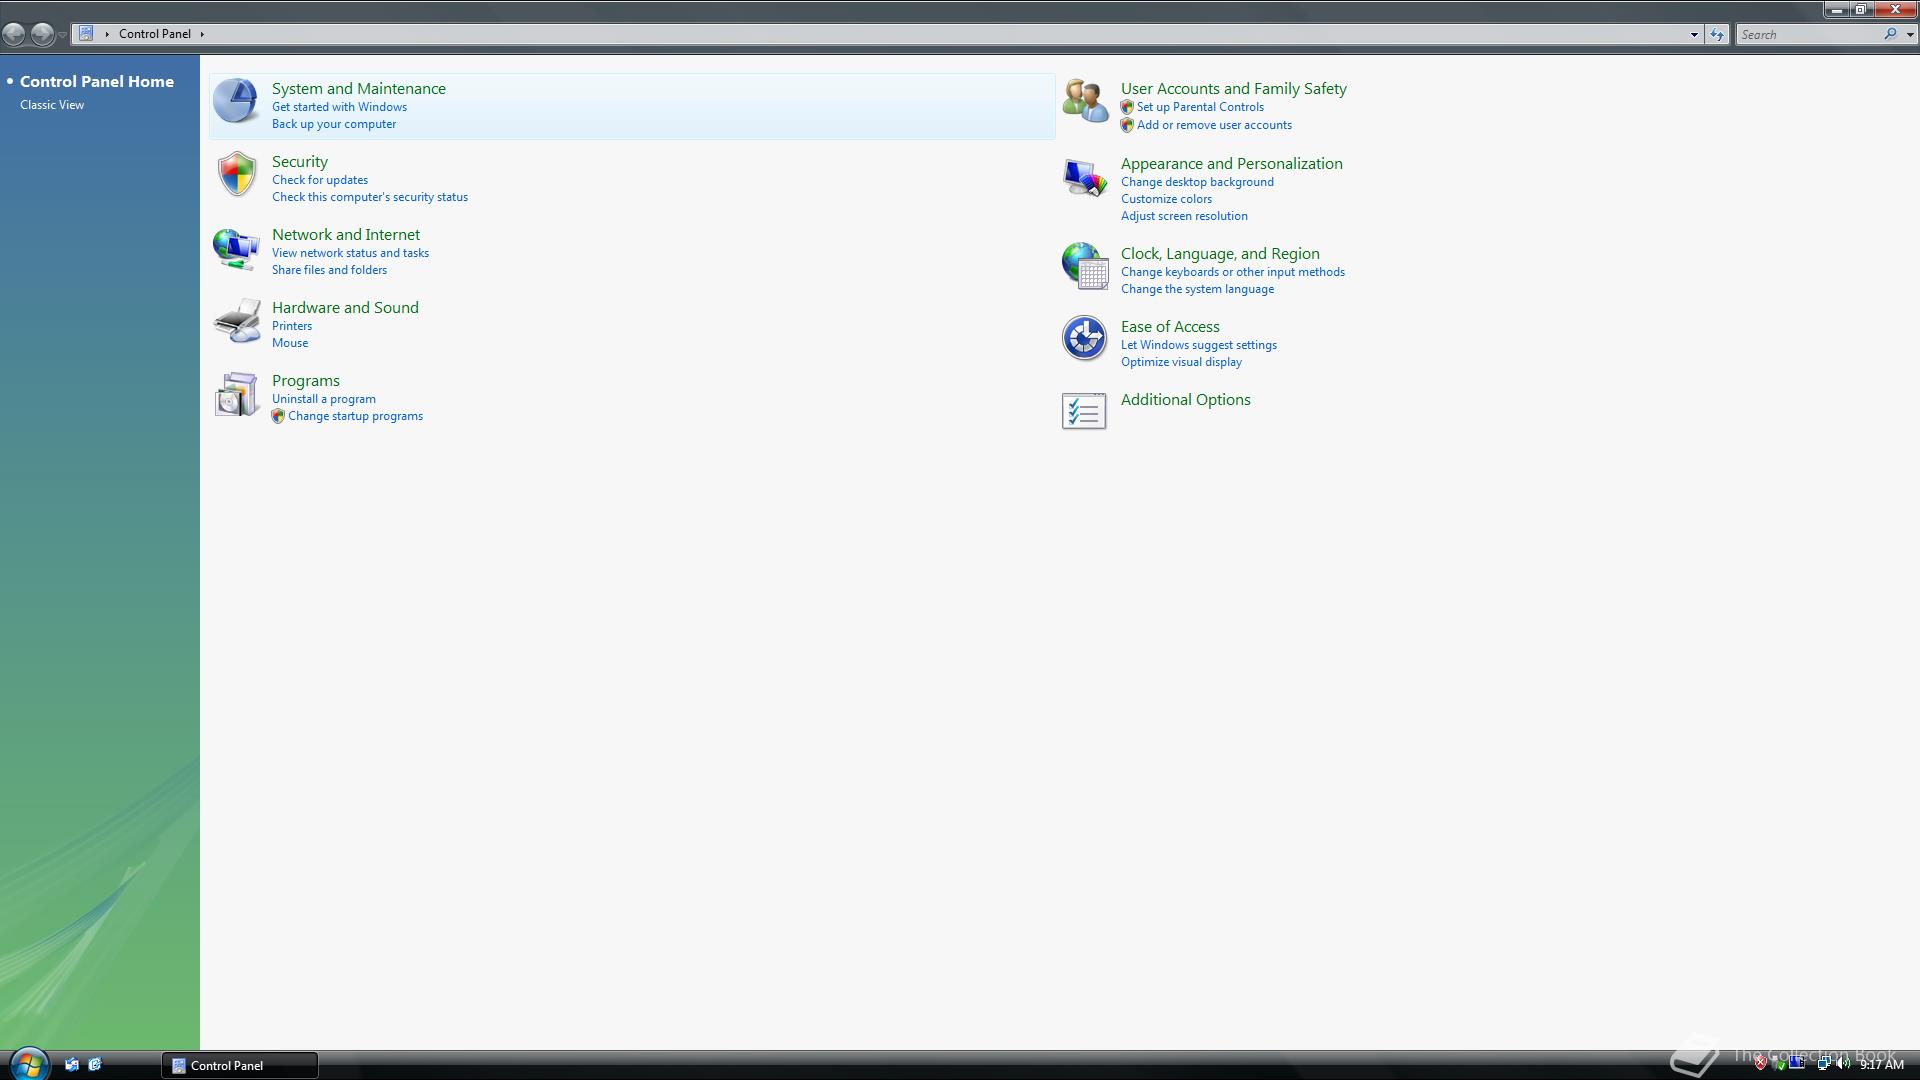This screenshot has height=1080, width=1920.
Task: Expand the address bar history dropdown
Action: click(x=1694, y=34)
